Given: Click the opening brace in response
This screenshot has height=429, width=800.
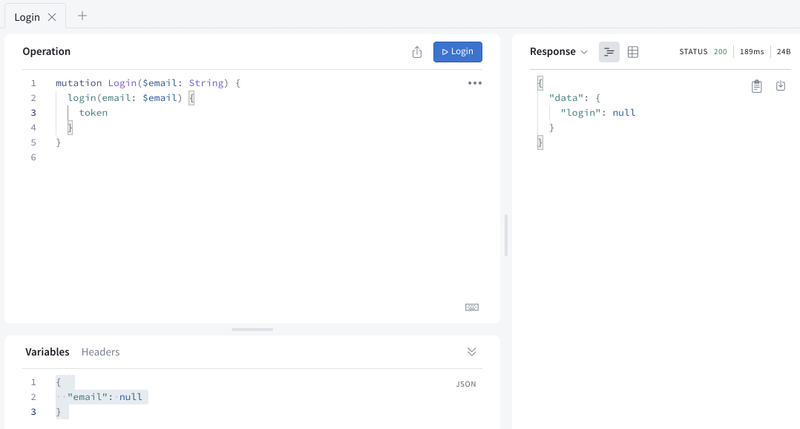Looking at the screenshot, I should (x=540, y=83).
